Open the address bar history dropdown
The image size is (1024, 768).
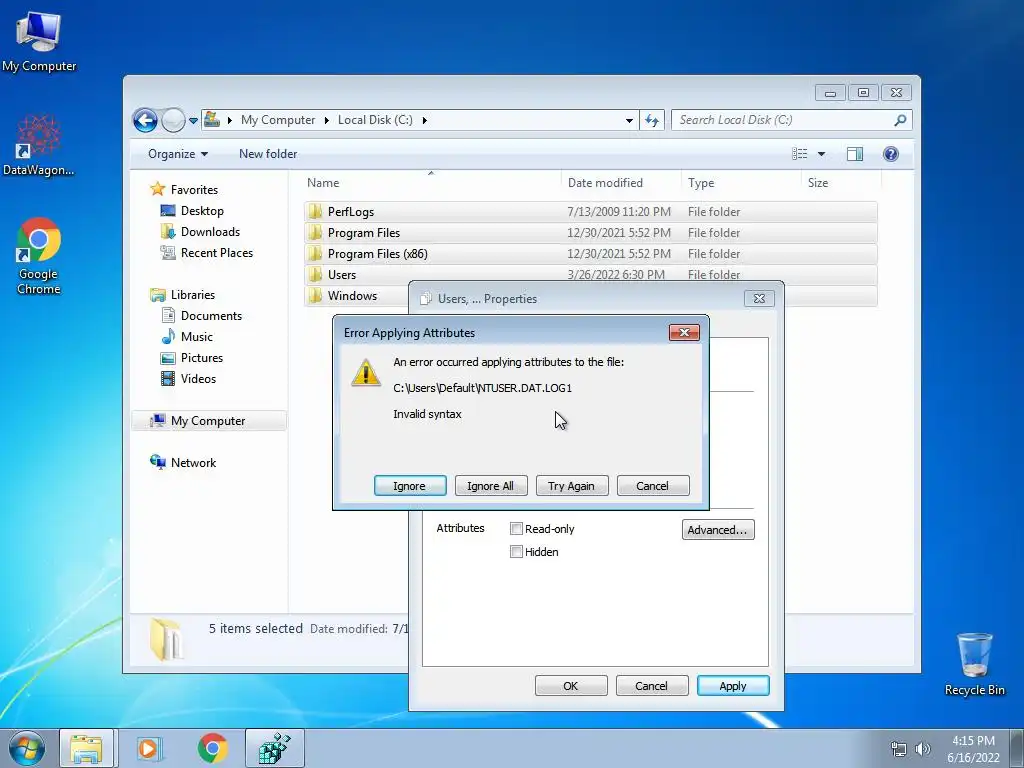pos(629,120)
